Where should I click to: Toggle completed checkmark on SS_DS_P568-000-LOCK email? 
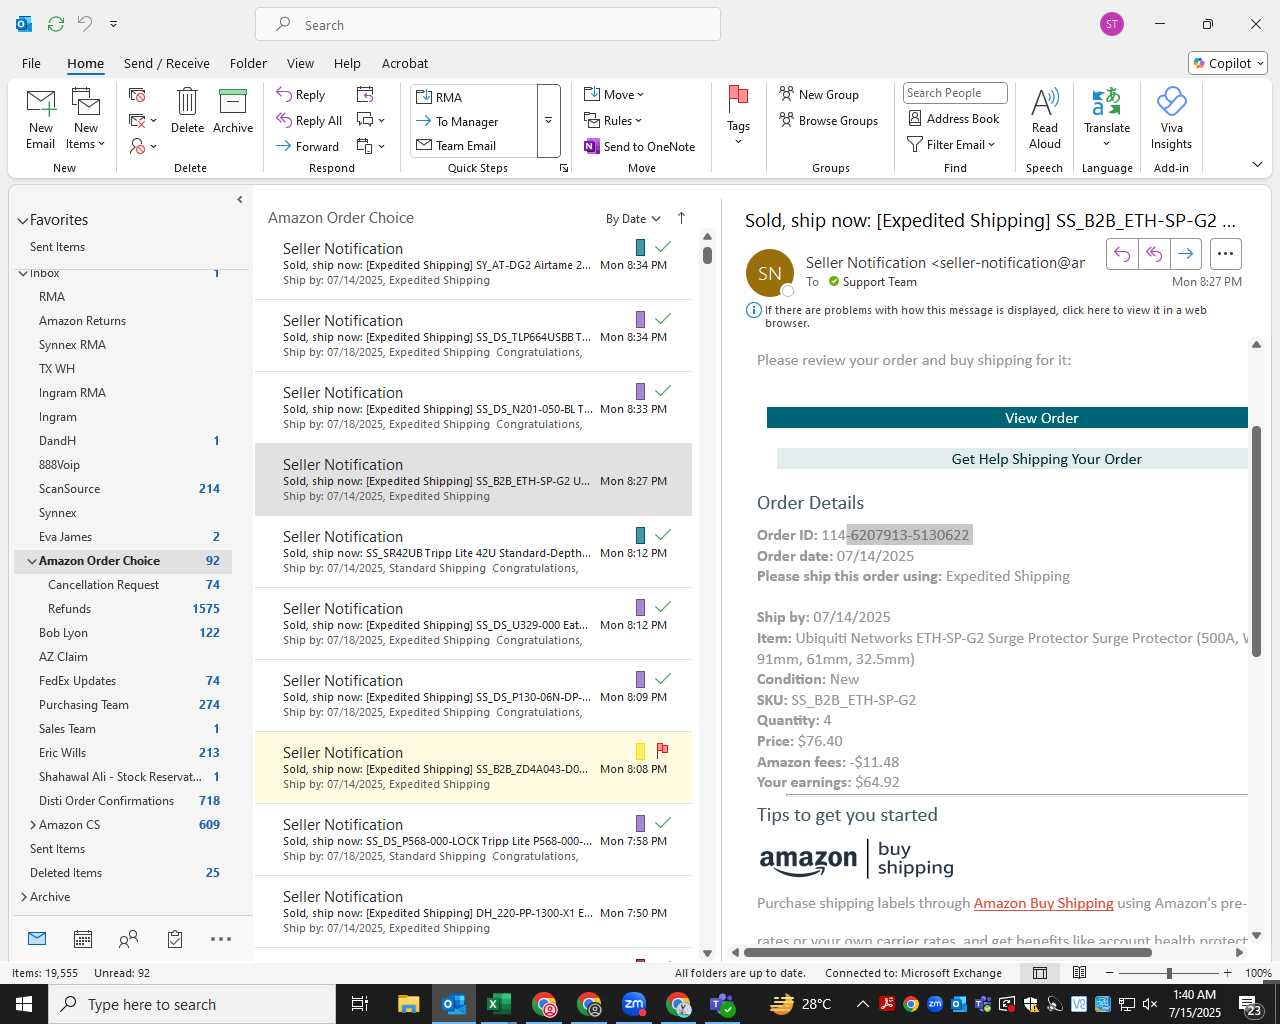point(662,822)
